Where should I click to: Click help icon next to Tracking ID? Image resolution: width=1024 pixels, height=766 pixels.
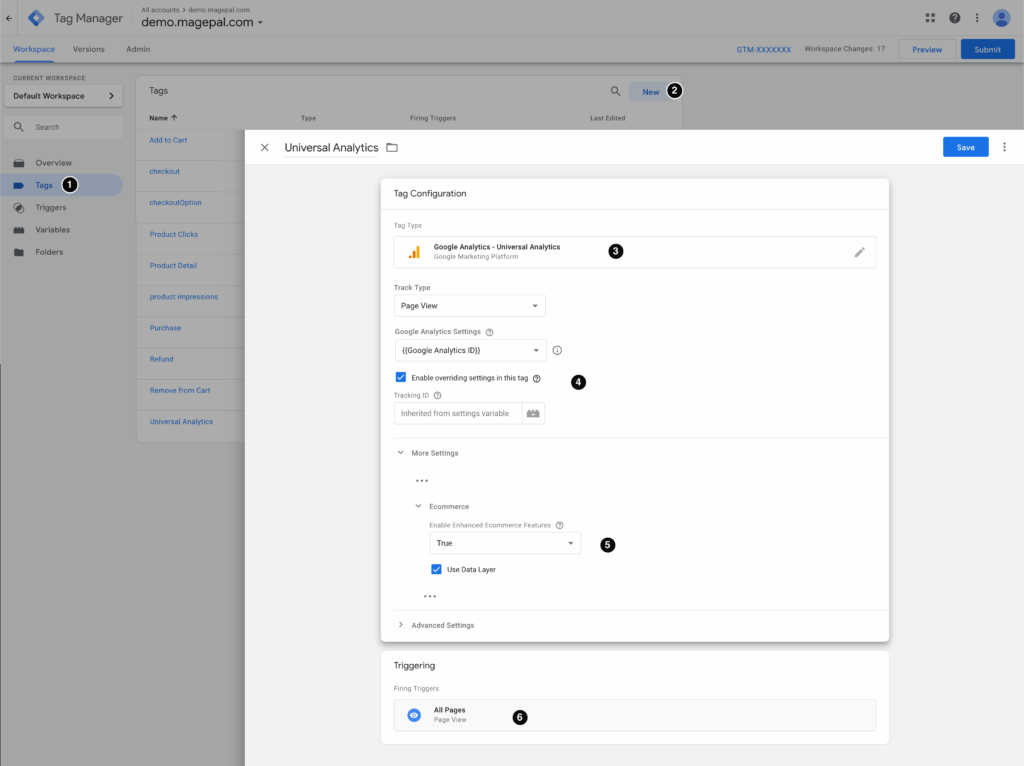click(438, 396)
